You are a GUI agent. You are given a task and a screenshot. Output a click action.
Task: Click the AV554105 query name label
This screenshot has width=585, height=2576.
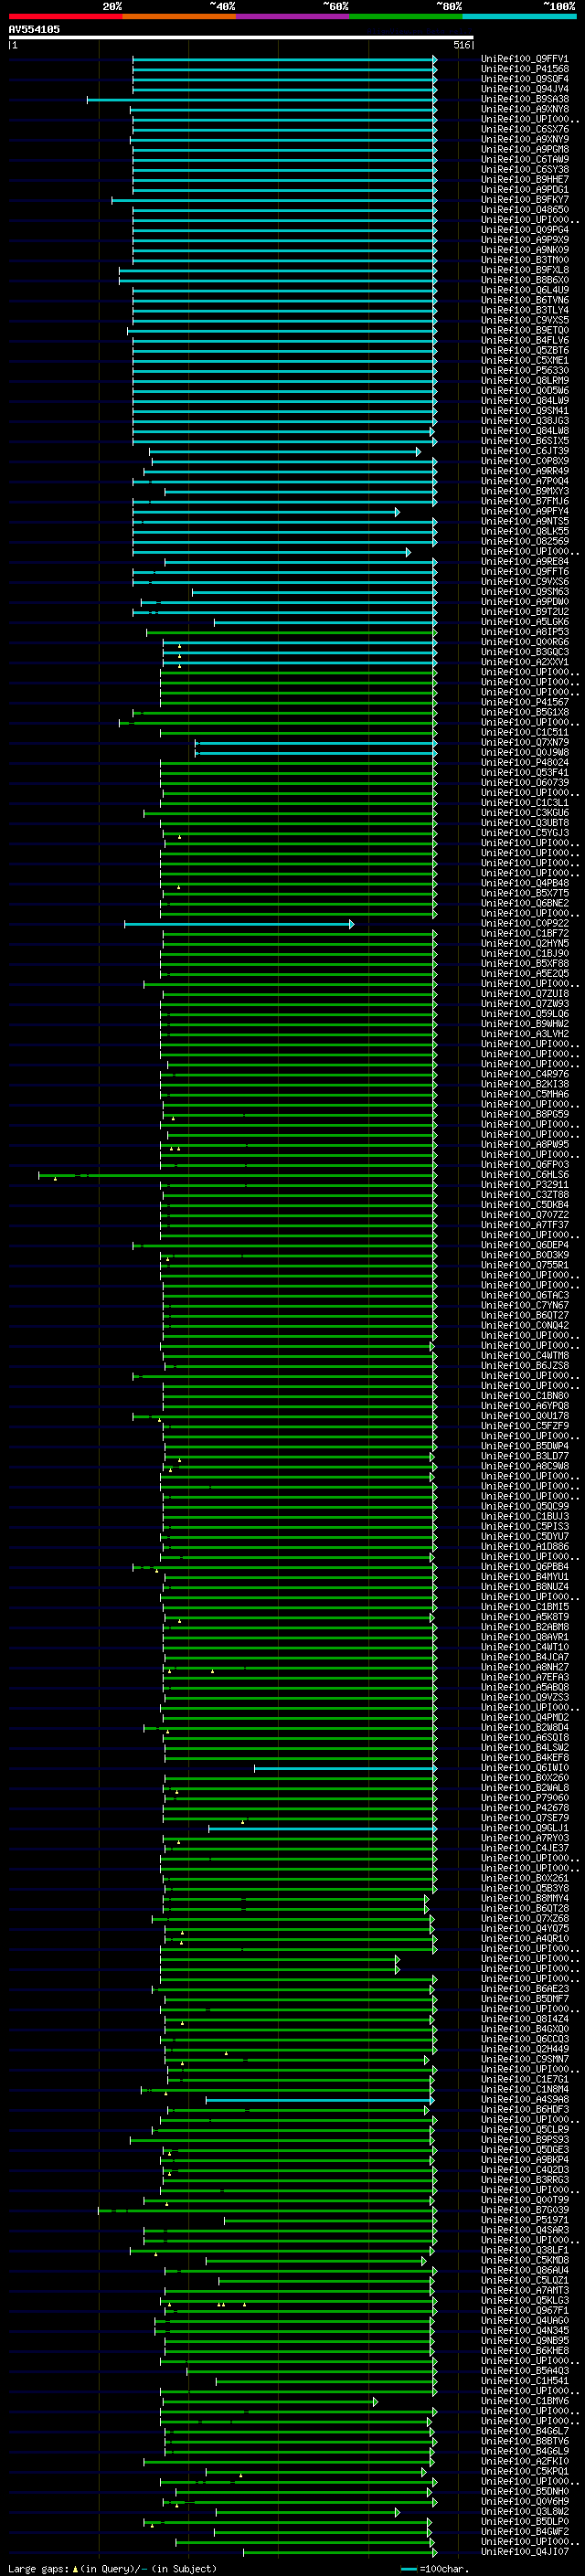coord(34,29)
